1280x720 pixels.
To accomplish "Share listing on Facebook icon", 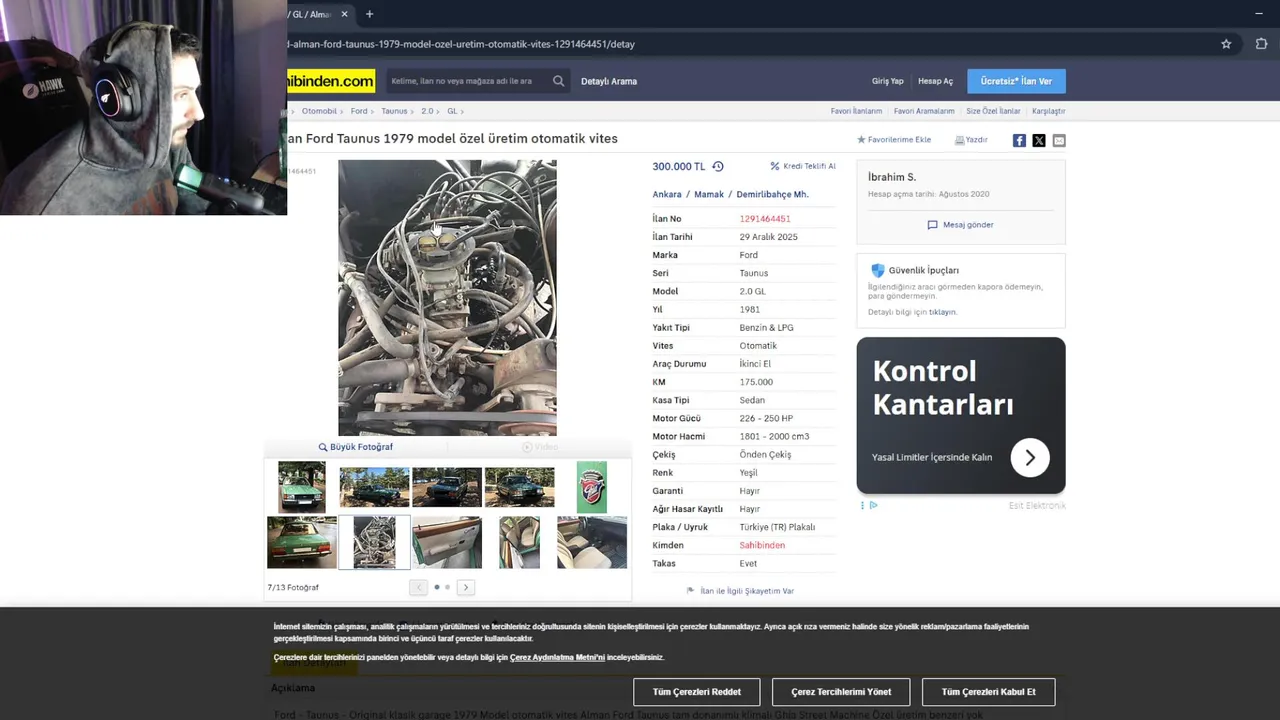I will (1019, 140).
